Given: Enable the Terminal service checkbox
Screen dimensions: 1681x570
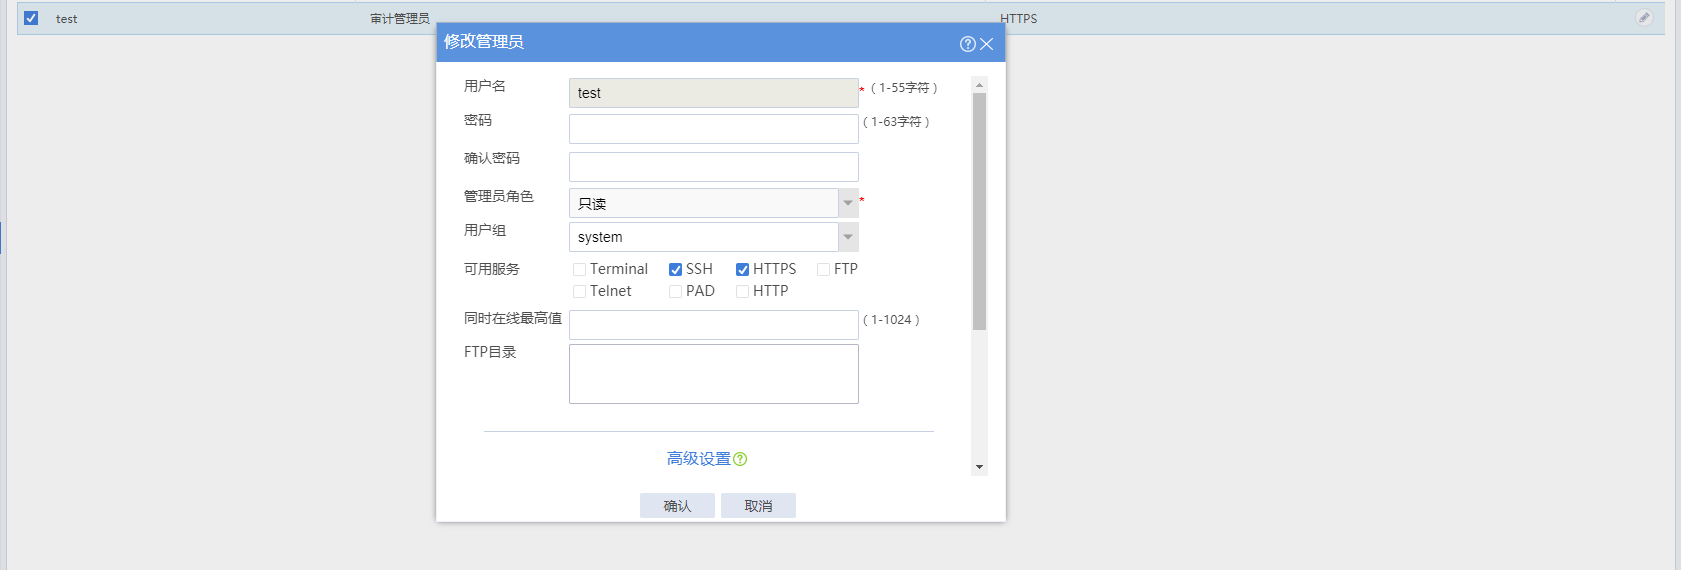Looking at the screenshot, I should point(579,270).
